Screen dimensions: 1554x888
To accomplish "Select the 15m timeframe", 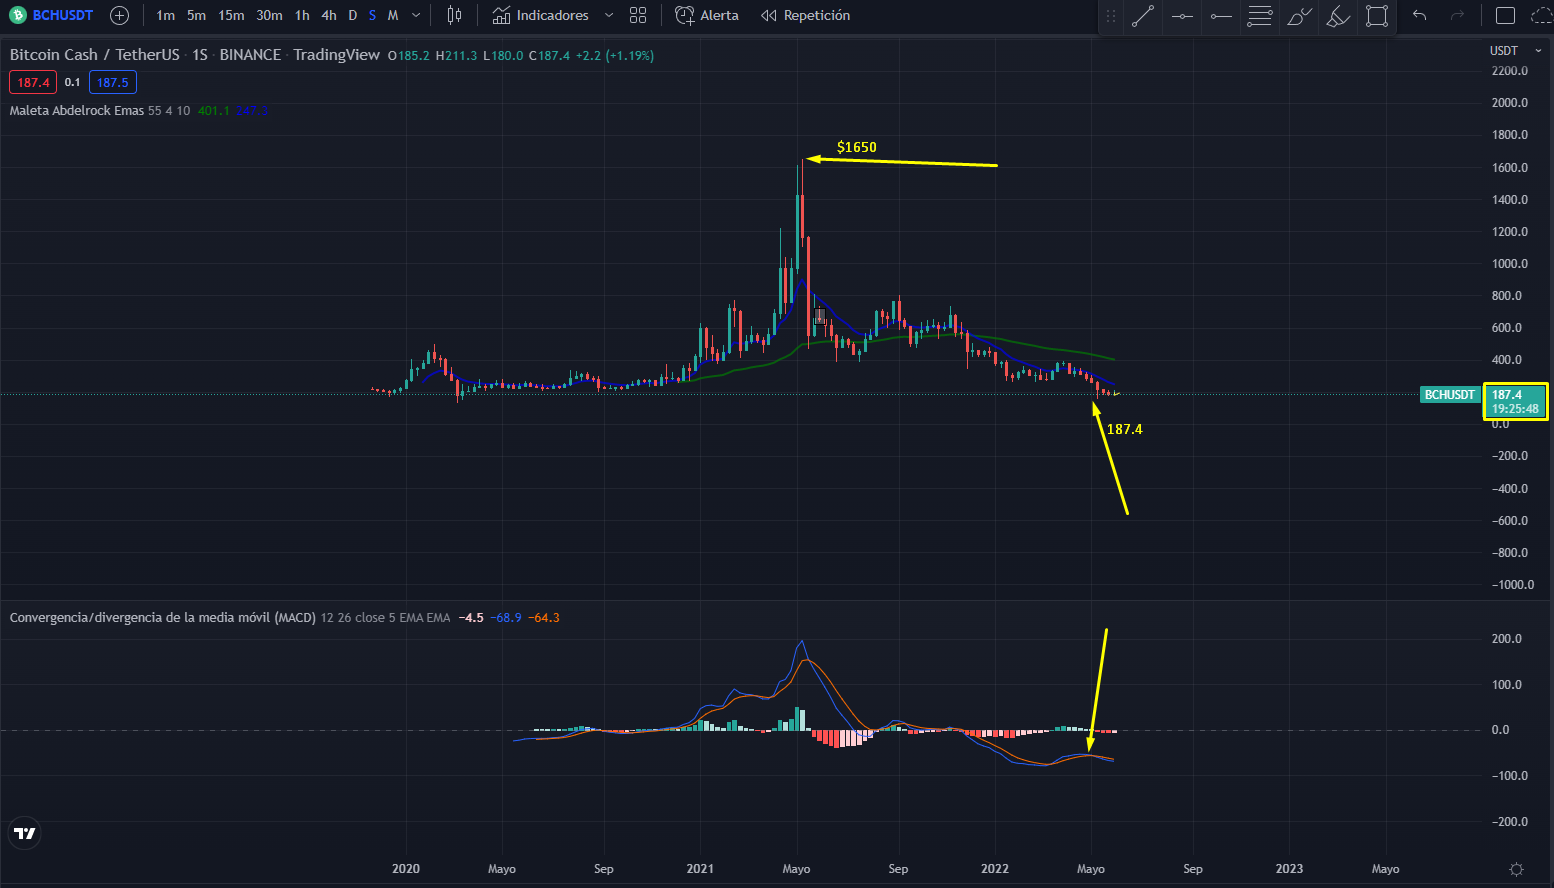I will [x=231, y=15].
